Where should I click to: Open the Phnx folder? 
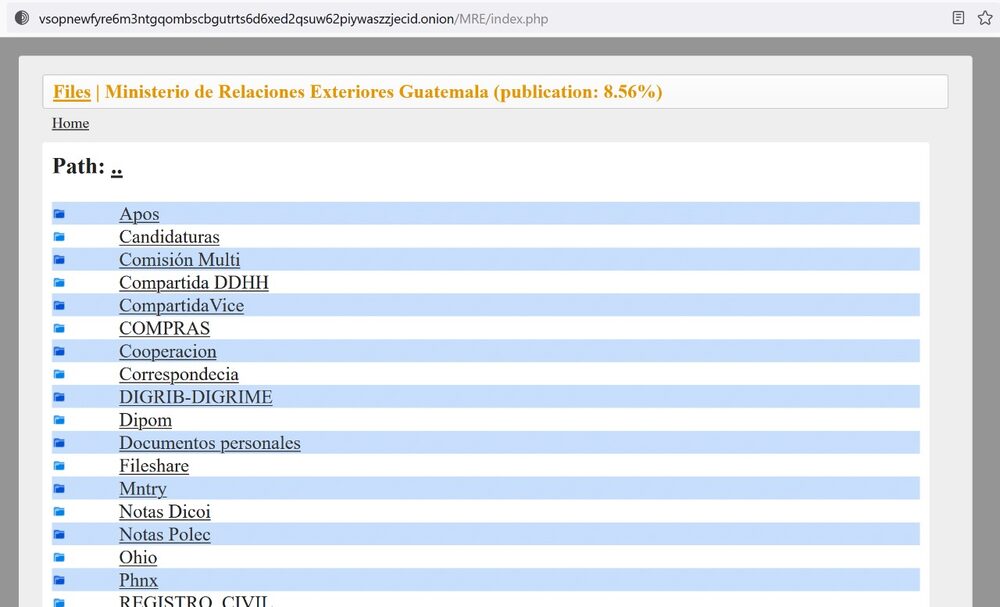[138, 581]
